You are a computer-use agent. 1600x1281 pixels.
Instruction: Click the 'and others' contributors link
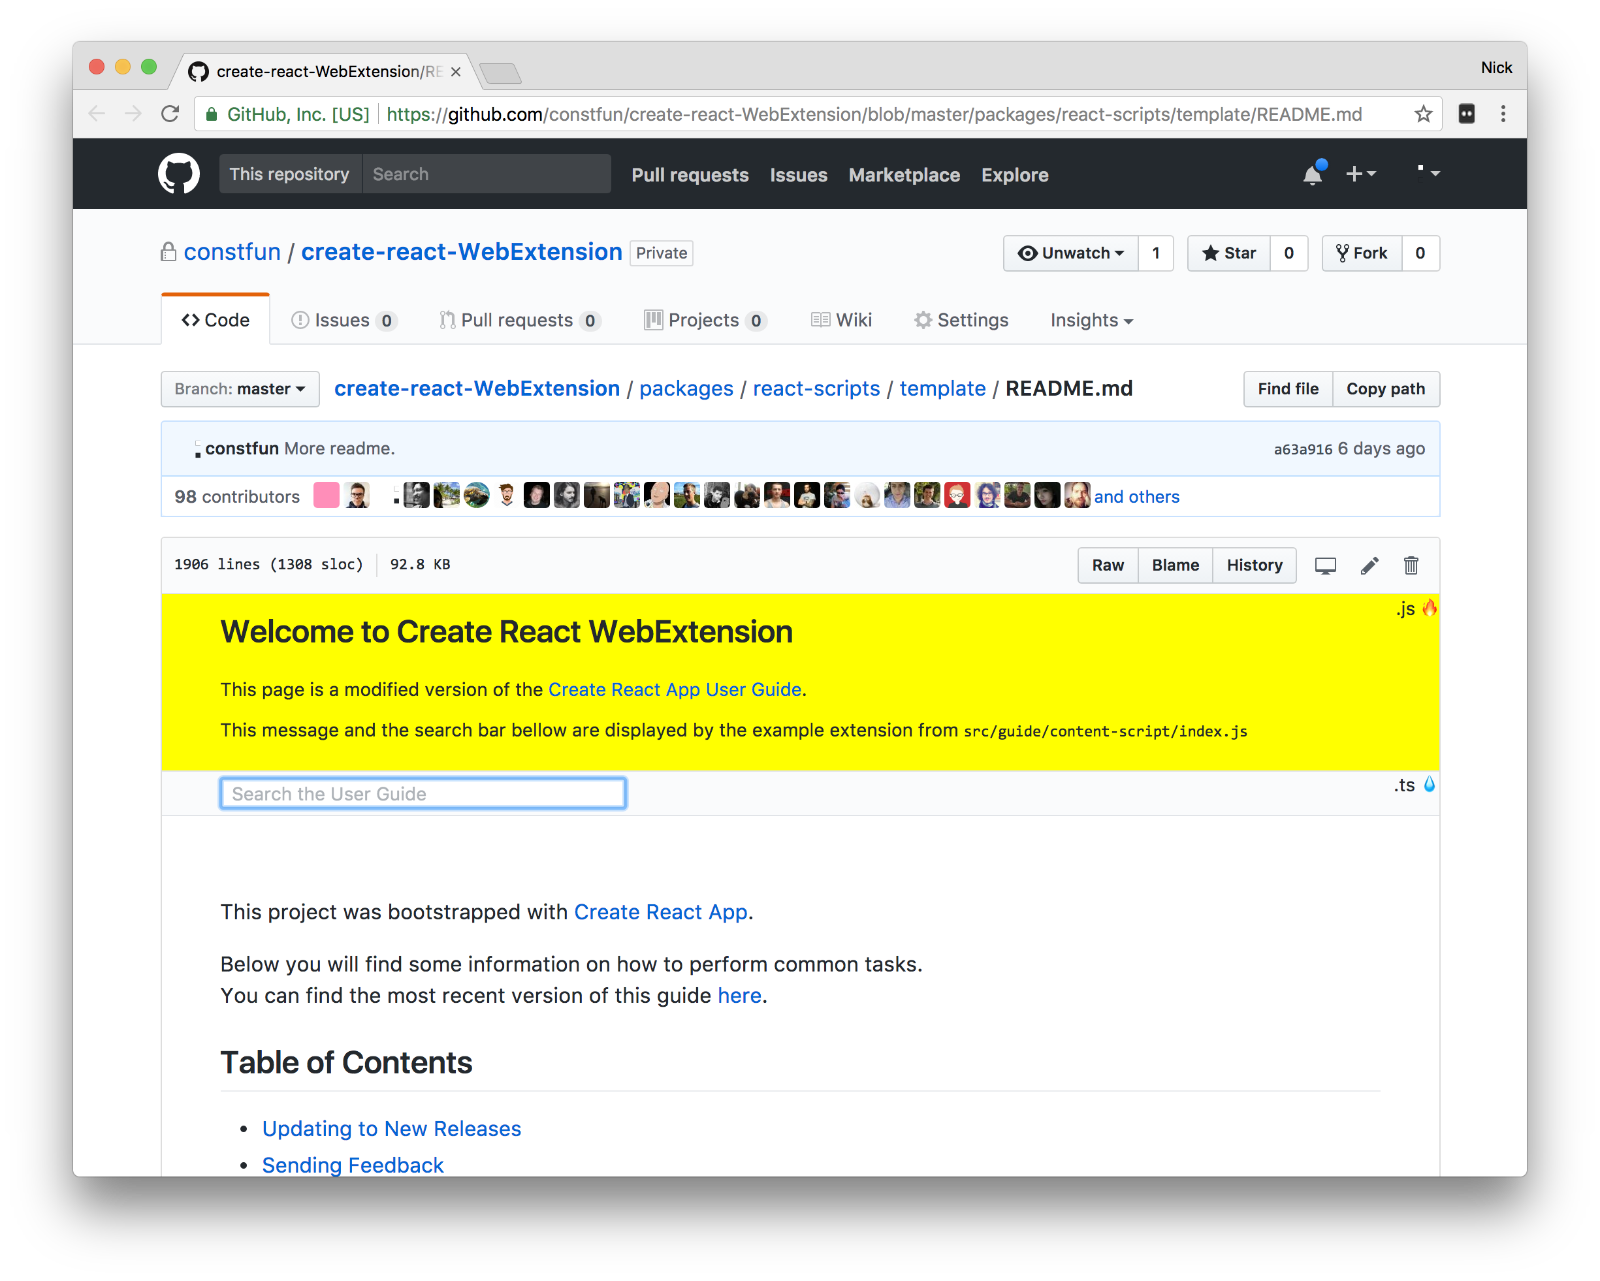pos(1137,497)
